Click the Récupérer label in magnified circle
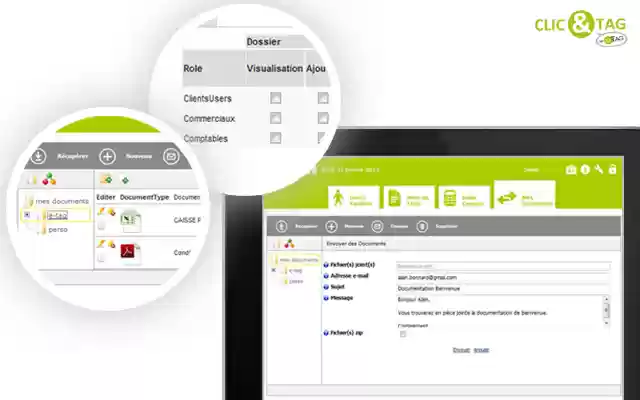Viewport: 640px width, 400px height. [x=73, y=156]
